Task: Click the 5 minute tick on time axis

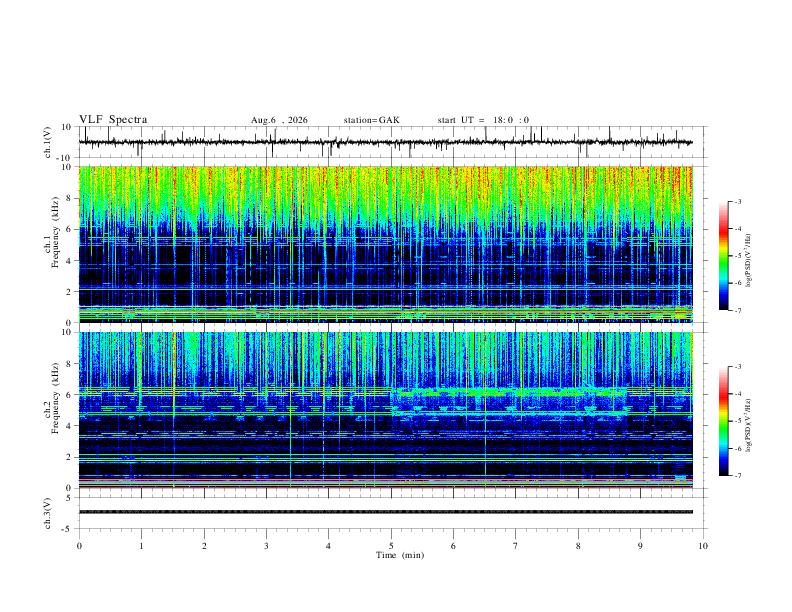Action: [391, 546]
